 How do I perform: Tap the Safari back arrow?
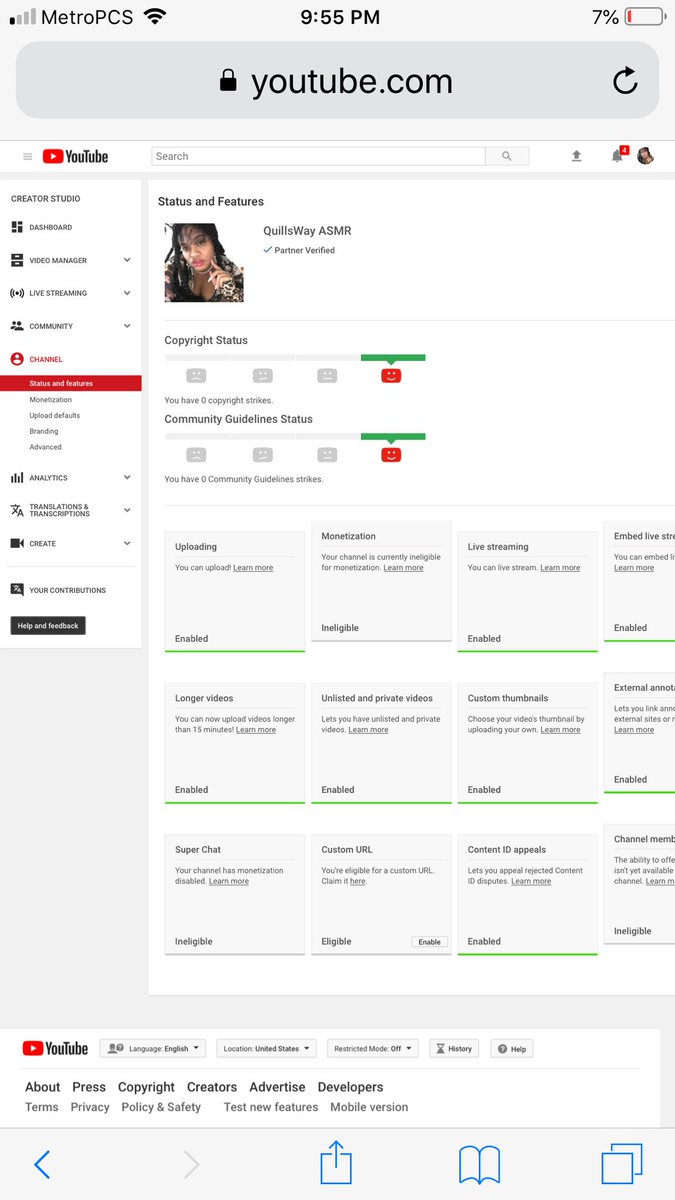coord(41,1164)
